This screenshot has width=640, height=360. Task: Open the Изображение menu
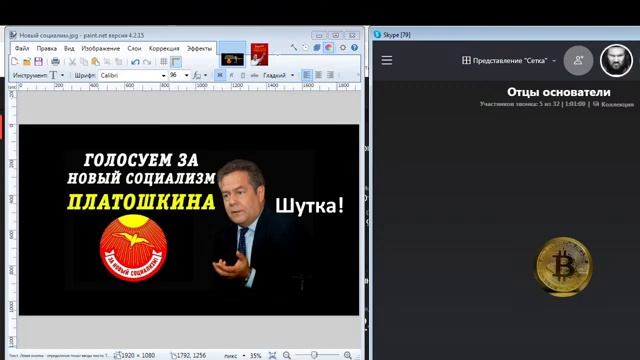pyautogui.click(x=100, y=48)
